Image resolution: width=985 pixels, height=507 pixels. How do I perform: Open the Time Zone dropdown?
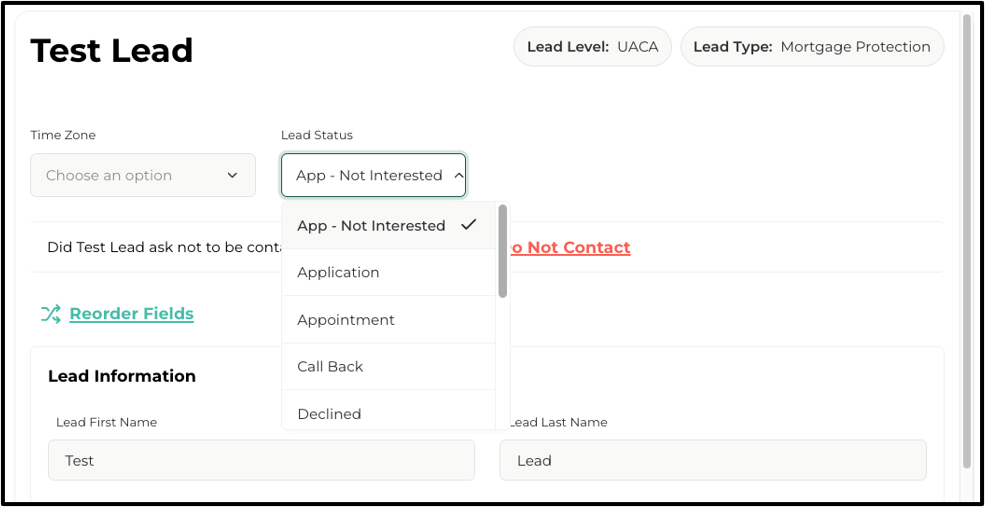pyautogui.click(x=143, y=175)
